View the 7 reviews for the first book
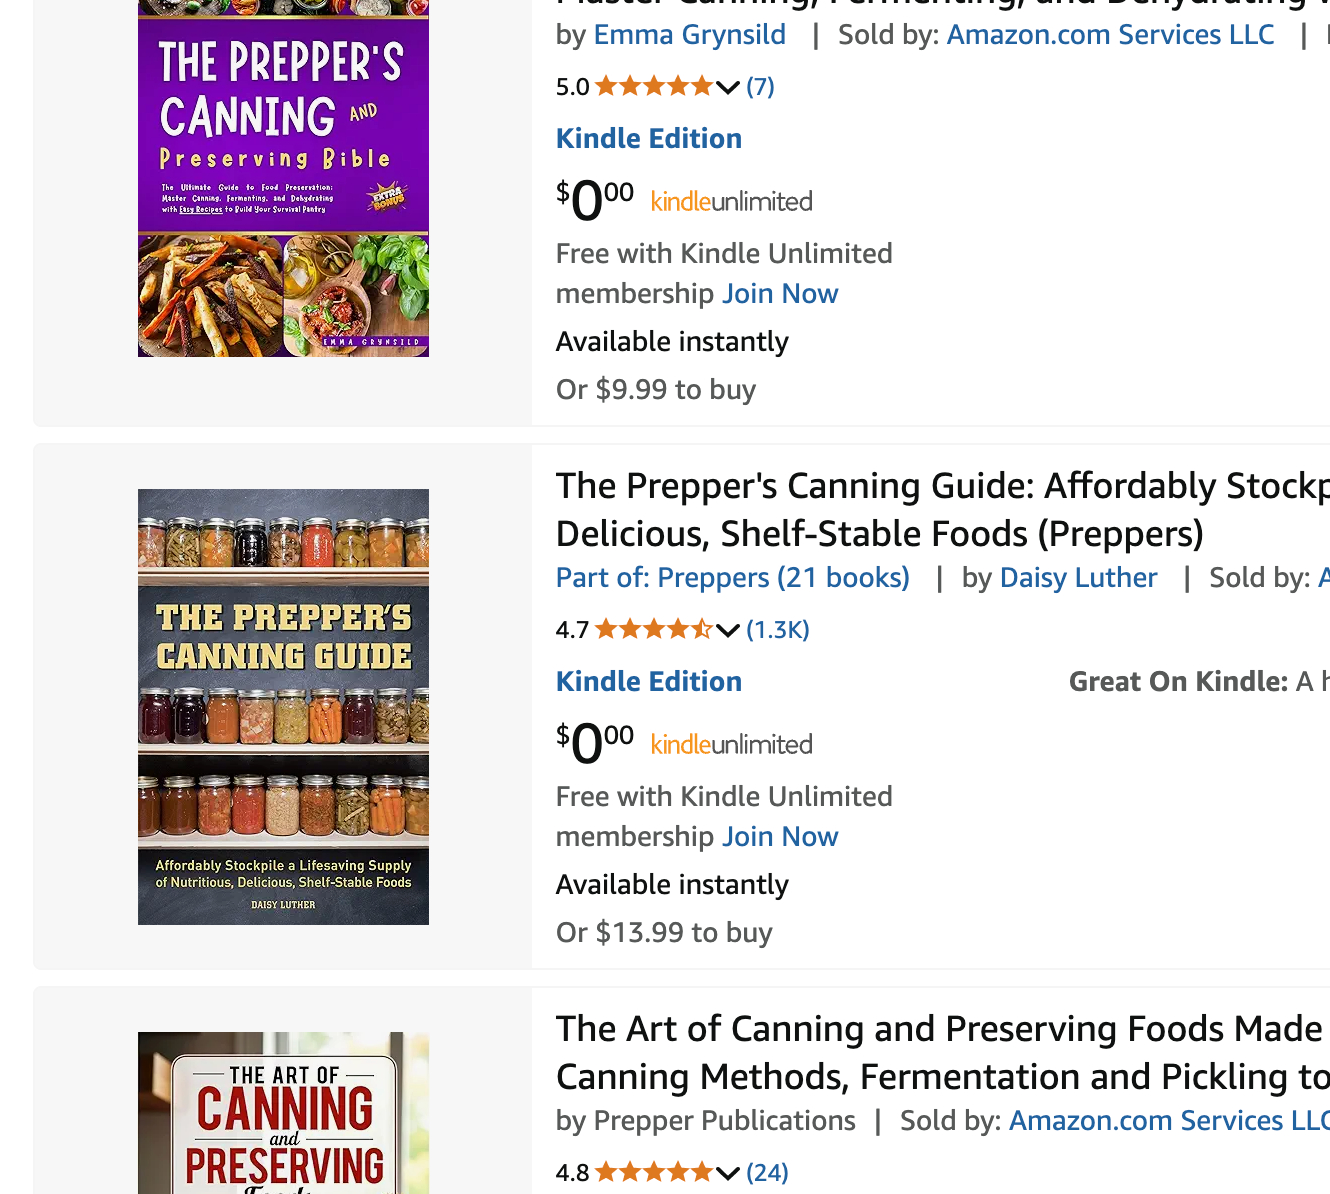 tap(760, 87)
